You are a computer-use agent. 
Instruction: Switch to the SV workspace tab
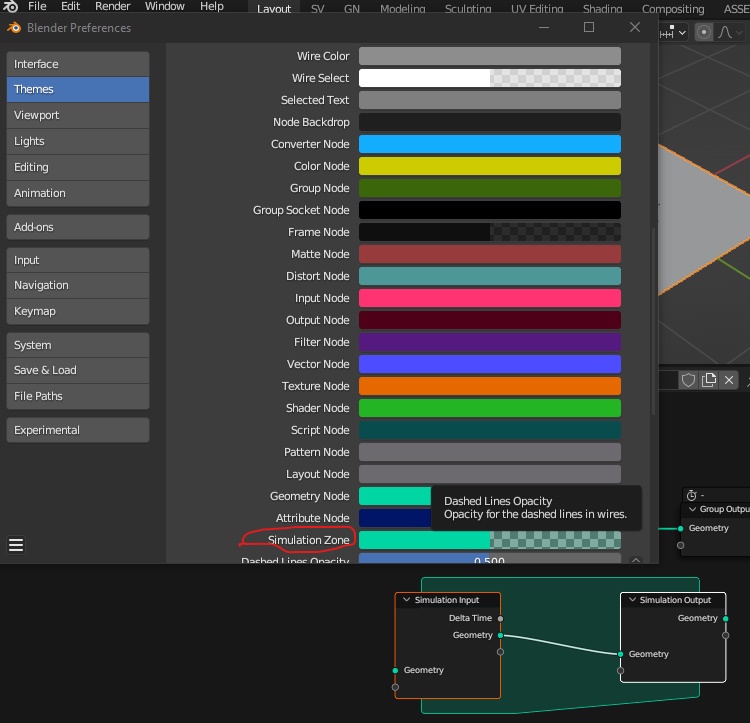(317, 9)
